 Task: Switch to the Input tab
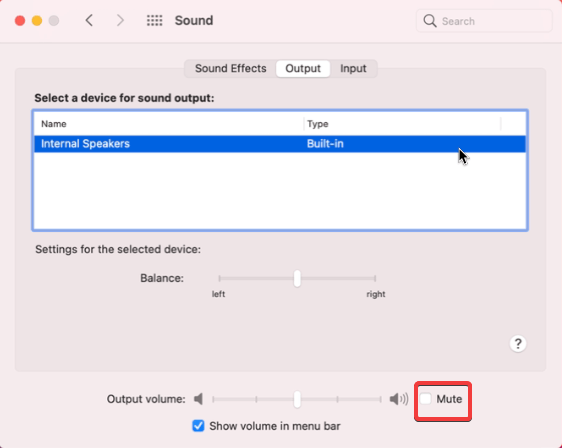(353, 68)
